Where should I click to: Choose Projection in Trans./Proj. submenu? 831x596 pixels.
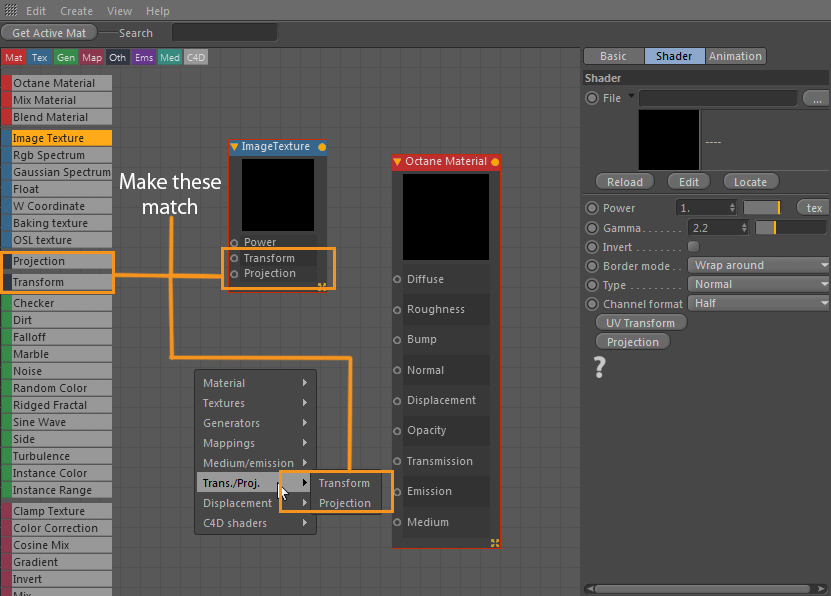coord(344,503)
